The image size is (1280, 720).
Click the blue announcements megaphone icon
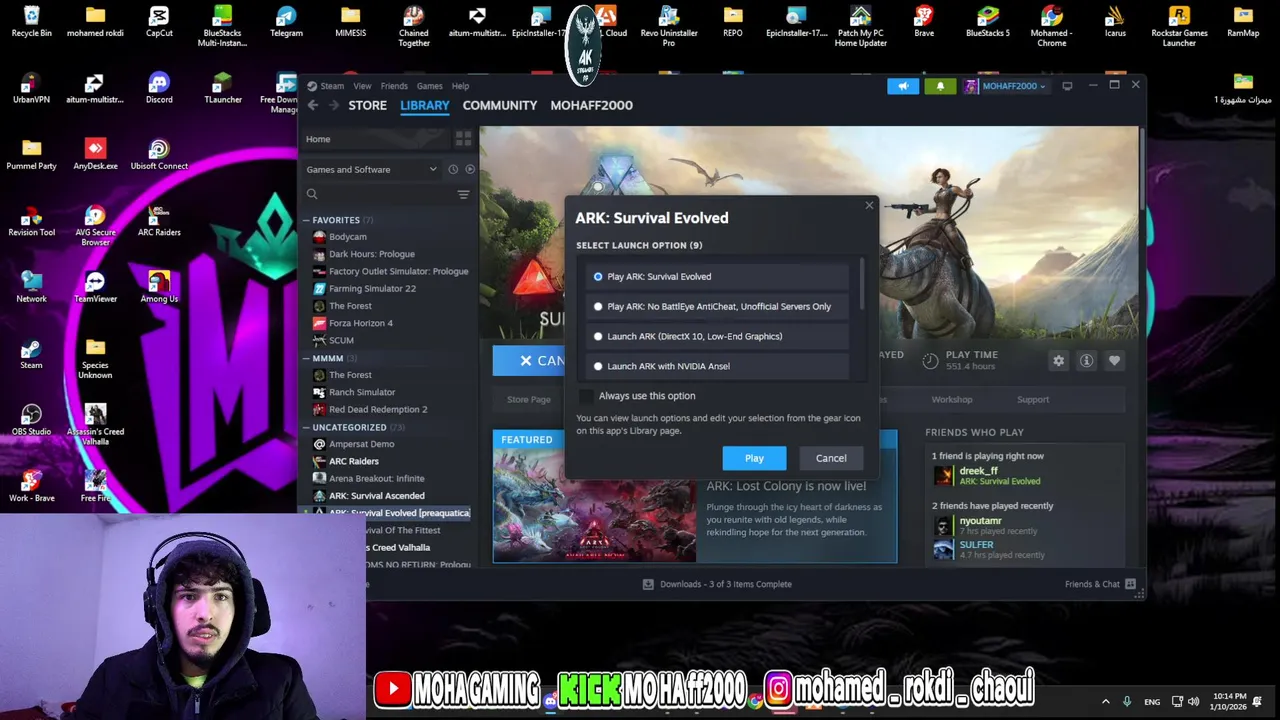pyautogui.click(x=903, y=86)
